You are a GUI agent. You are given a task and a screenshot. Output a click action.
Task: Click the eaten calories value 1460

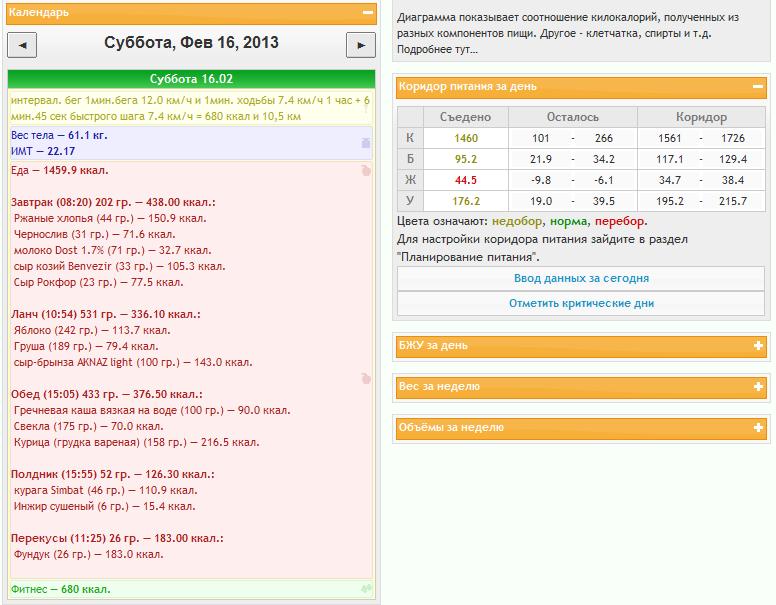[x=466, y=138]
